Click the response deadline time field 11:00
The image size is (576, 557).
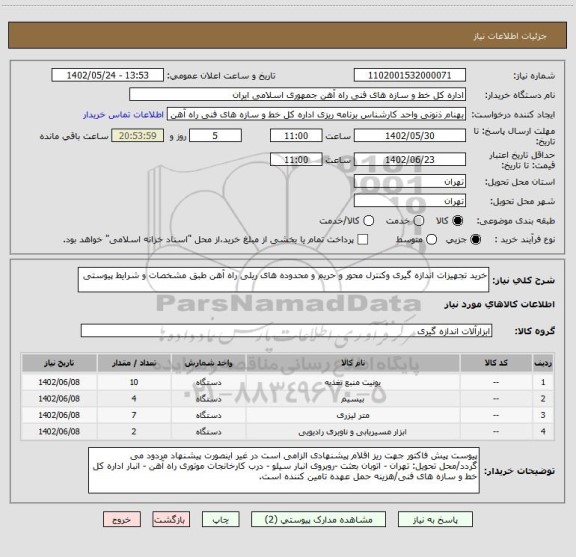[296, 136]
